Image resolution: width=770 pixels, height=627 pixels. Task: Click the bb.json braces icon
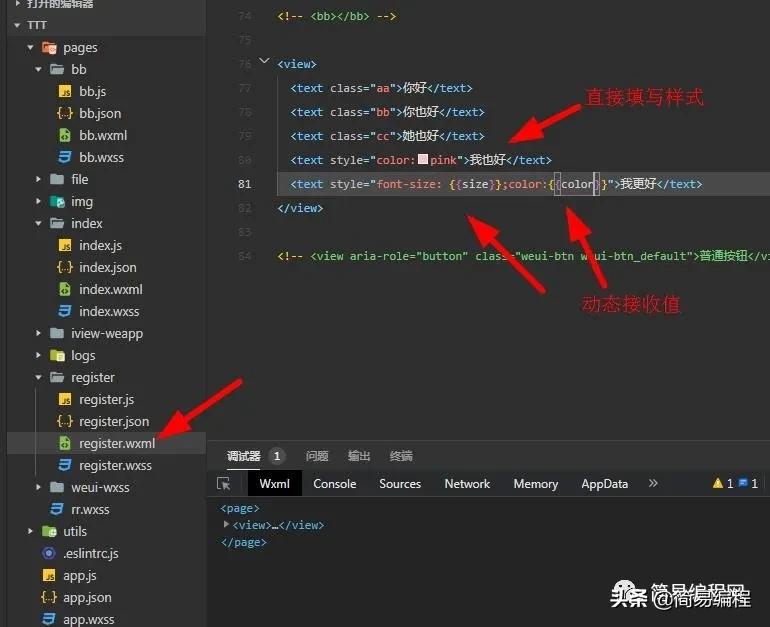65,113
